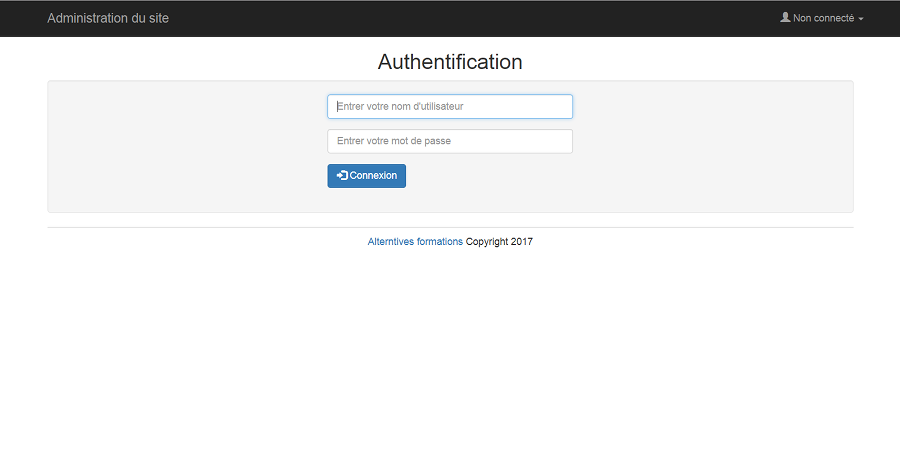Click the user silhouette icon in navbar
Viewport: 900px width, 450px height.
(785, 18)
